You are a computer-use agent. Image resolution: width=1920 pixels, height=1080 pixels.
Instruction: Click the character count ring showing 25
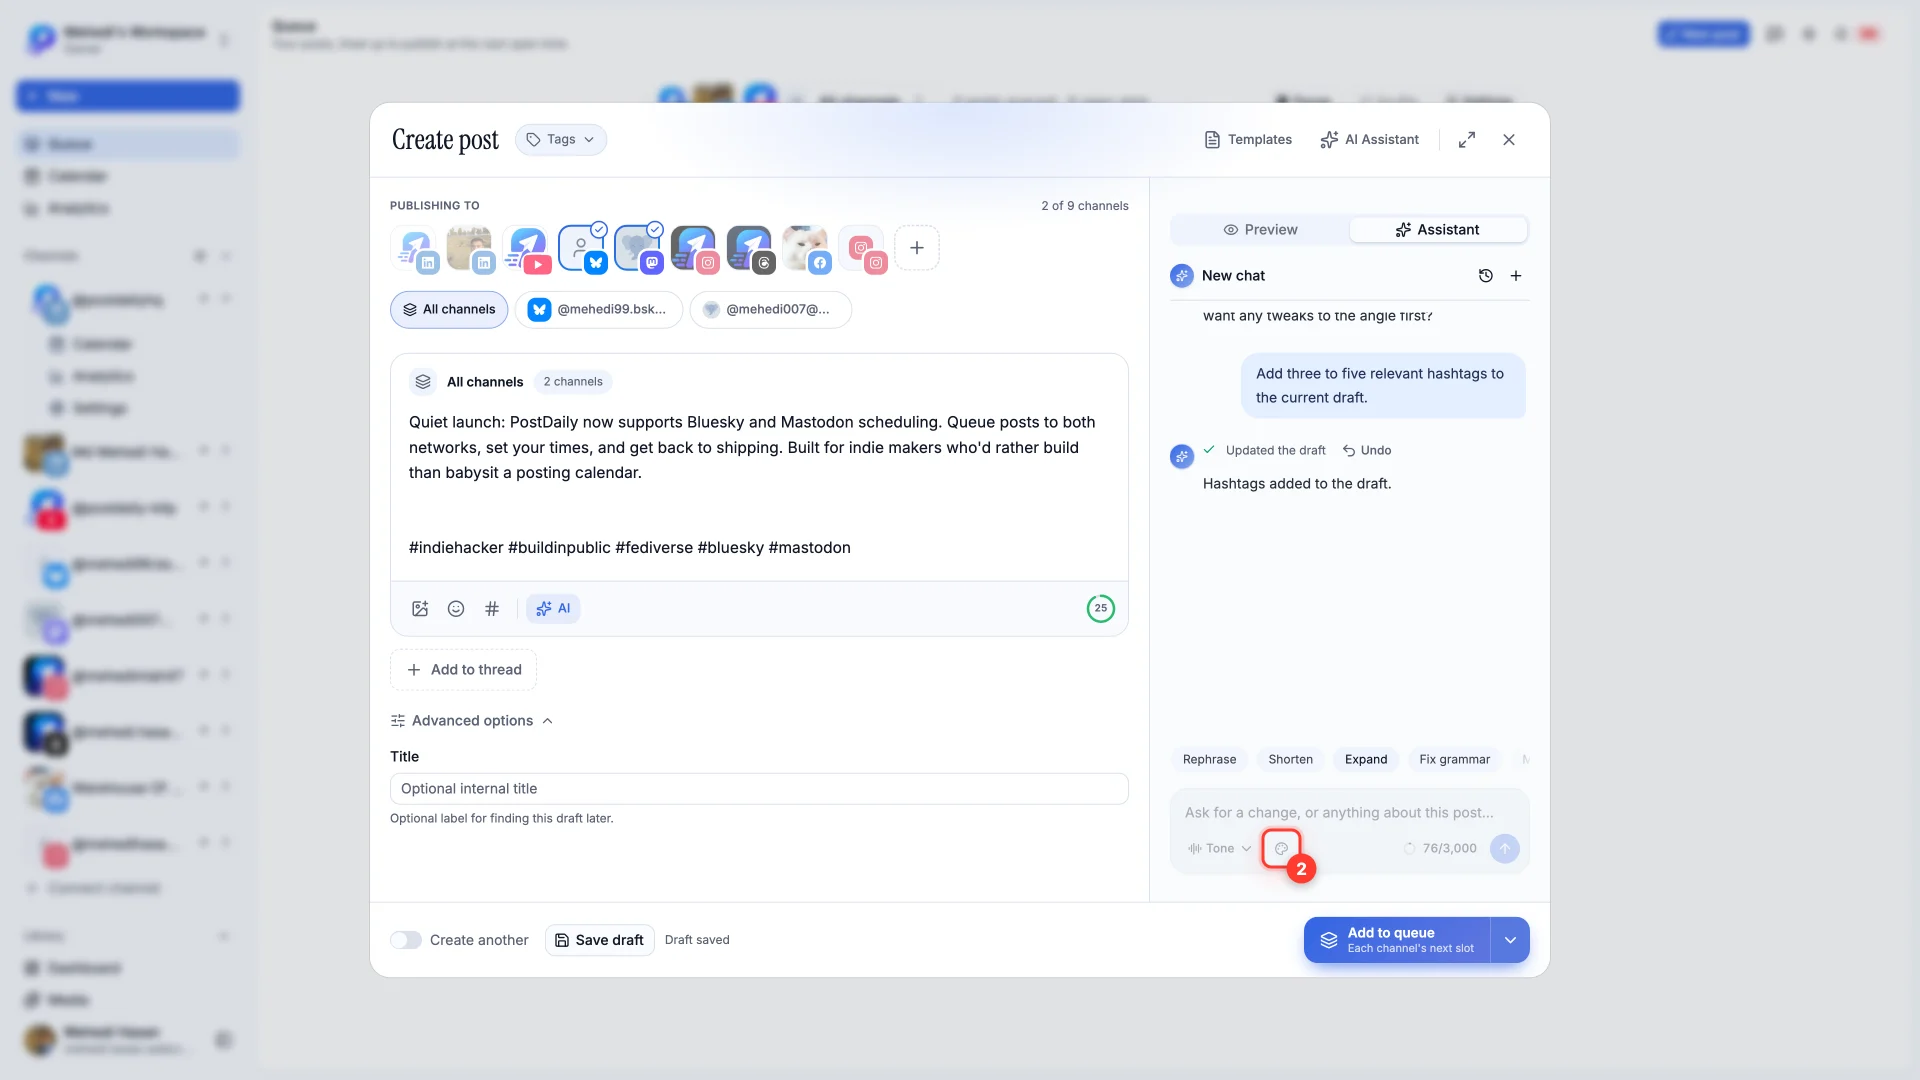click(x=1101, y=608)
